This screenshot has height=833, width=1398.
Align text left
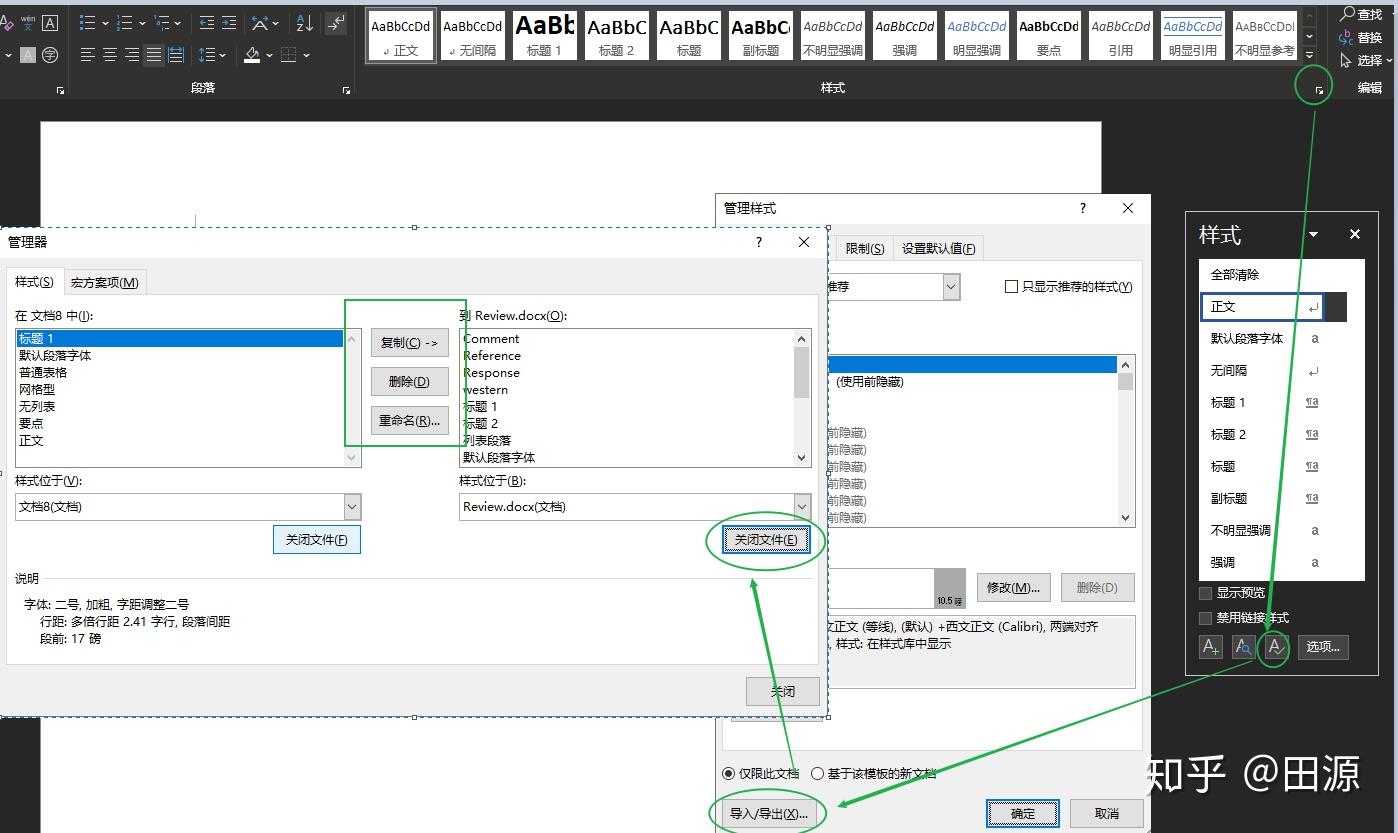tap(88, 55)
